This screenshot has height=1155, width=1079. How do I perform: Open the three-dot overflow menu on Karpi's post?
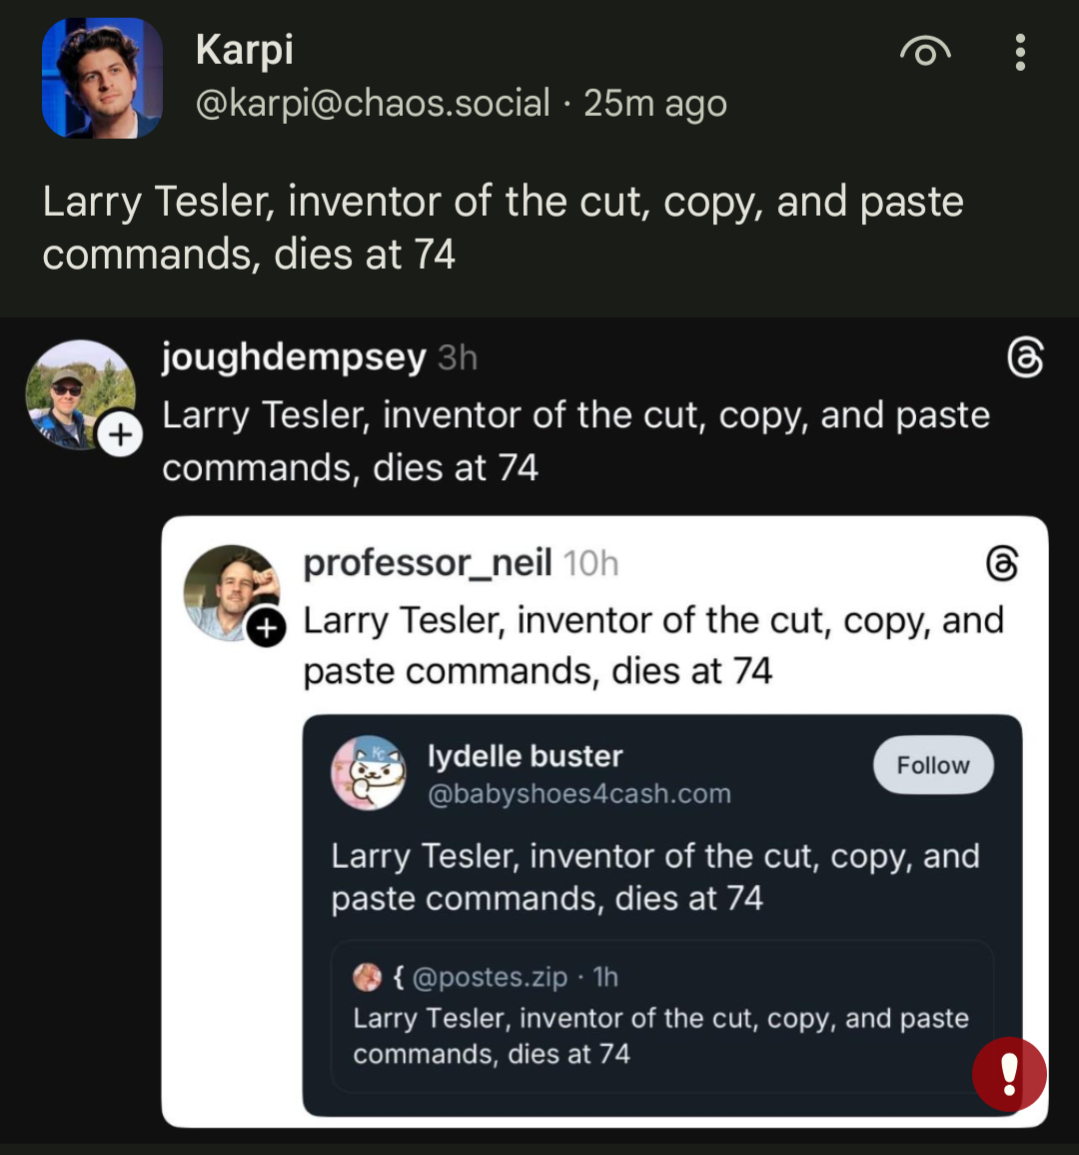tap(1019, 52)
